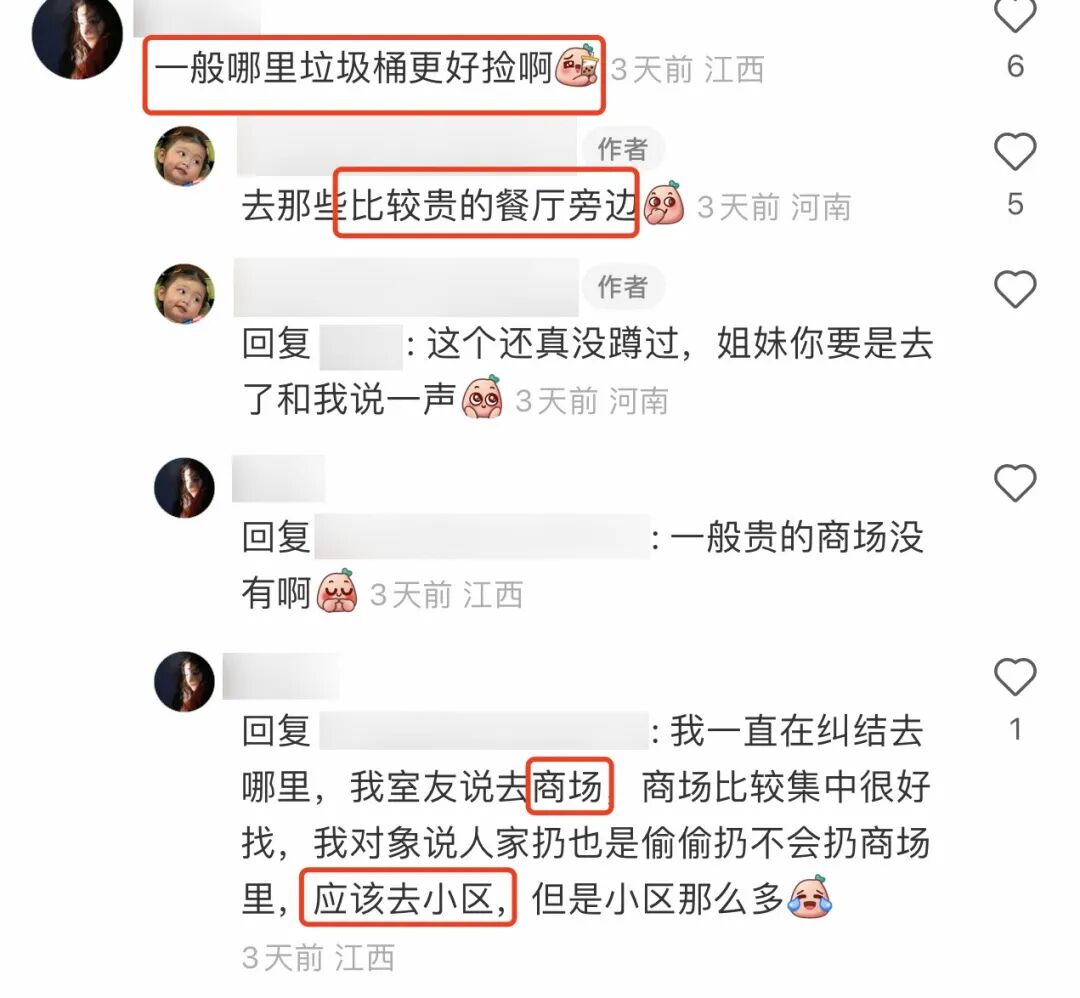Open the author's baby avatar on first reply

[x=184, y=156]
